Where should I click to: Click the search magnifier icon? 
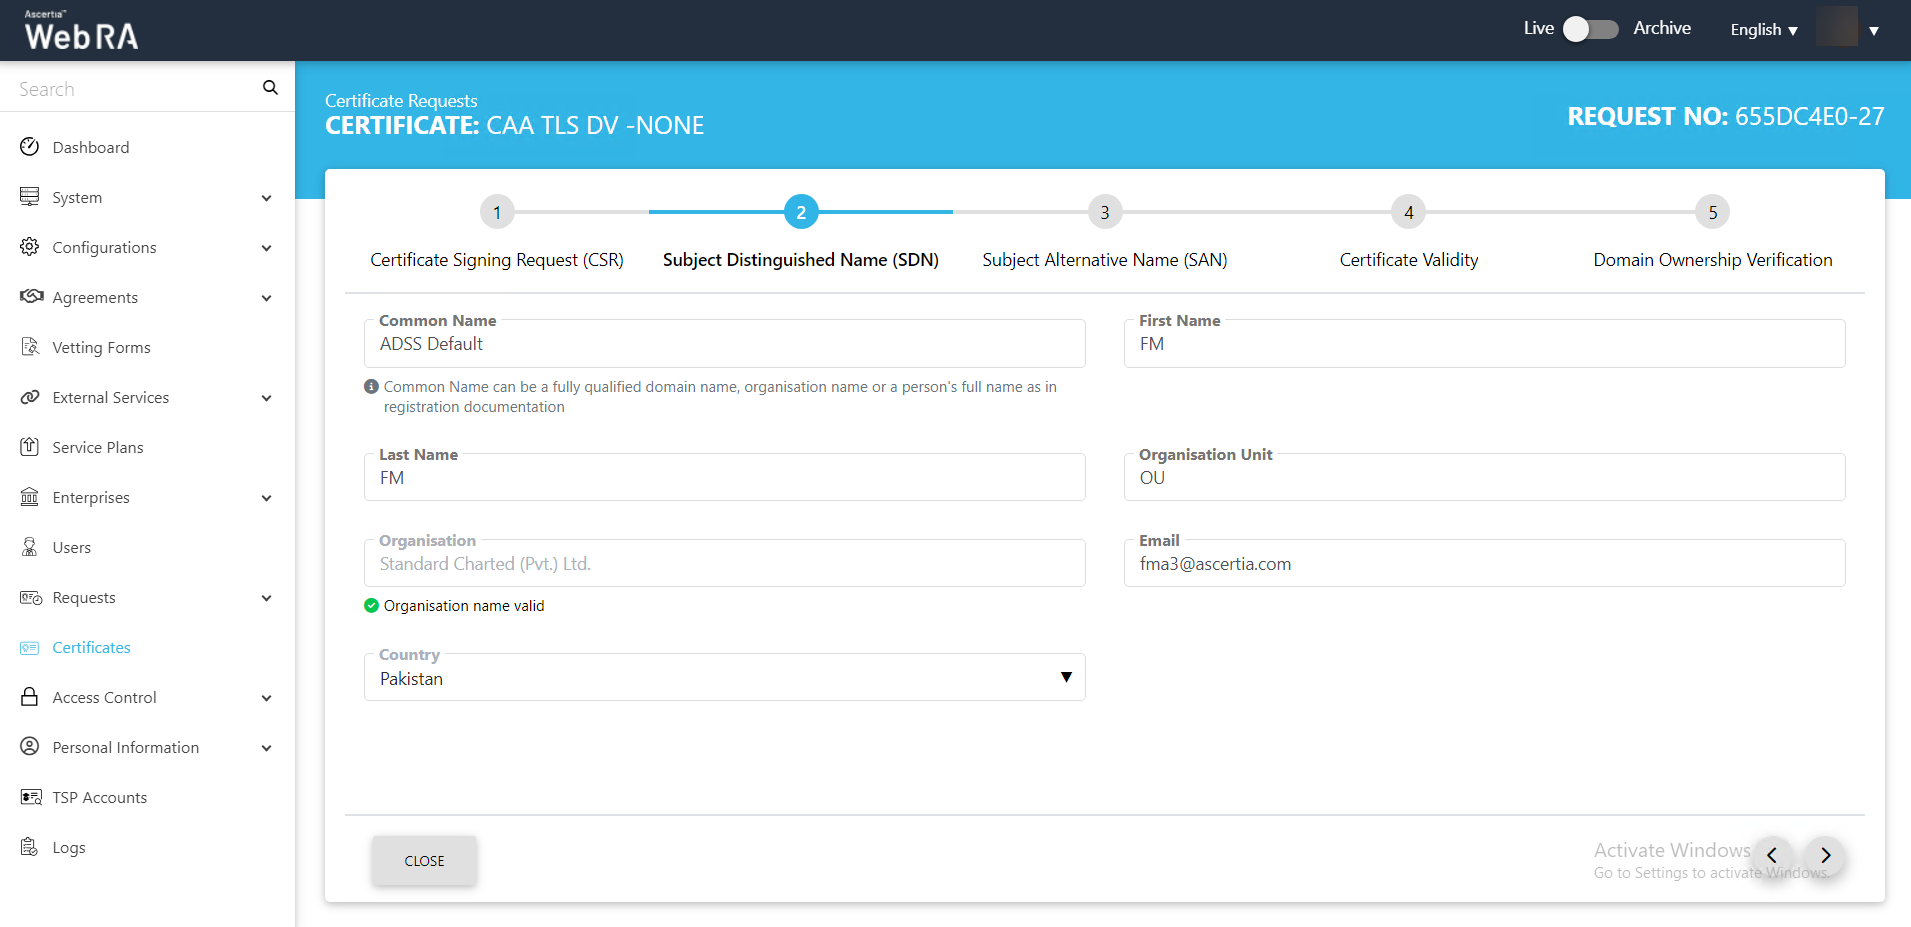click(270, 88)
